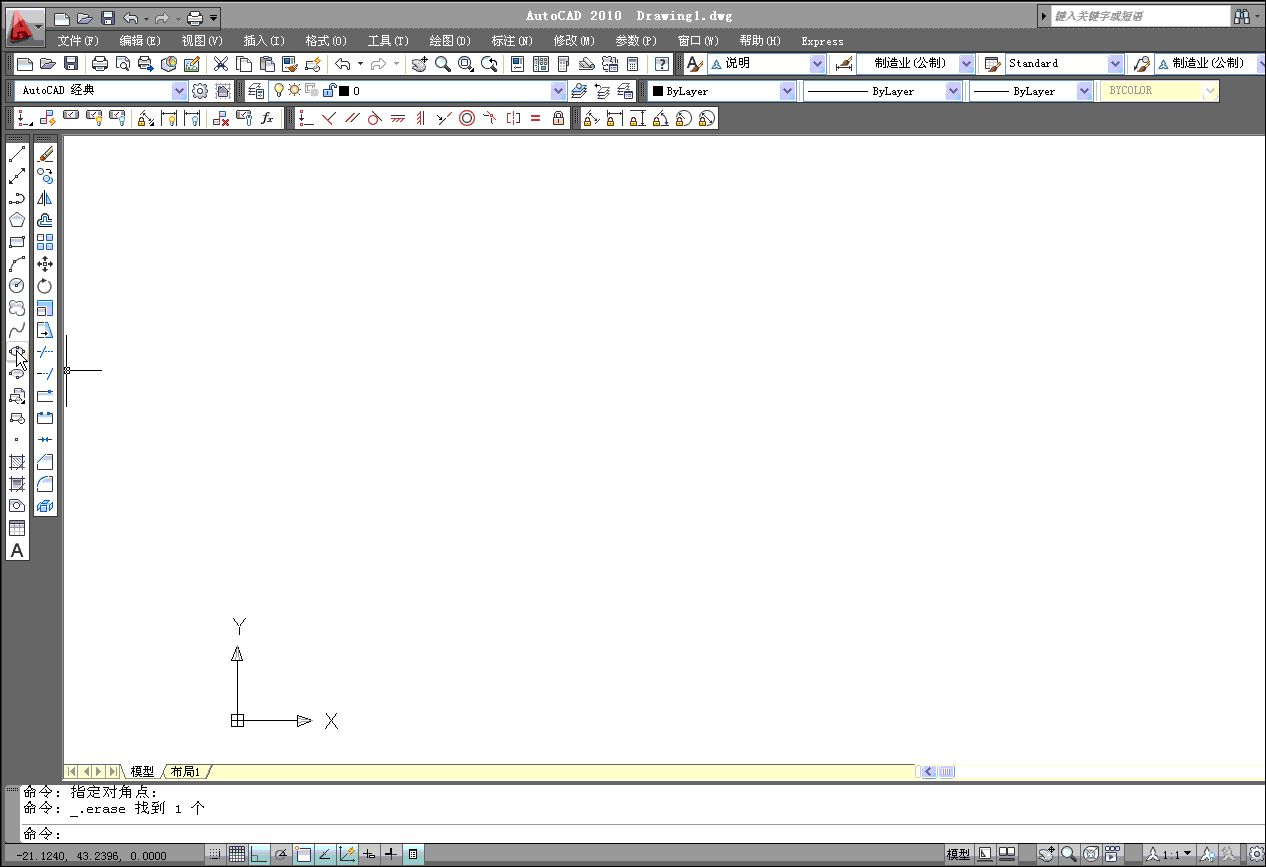Click the Concentric constraint icon
This screenshot has height=867, width=1266.
coord(467,118)
